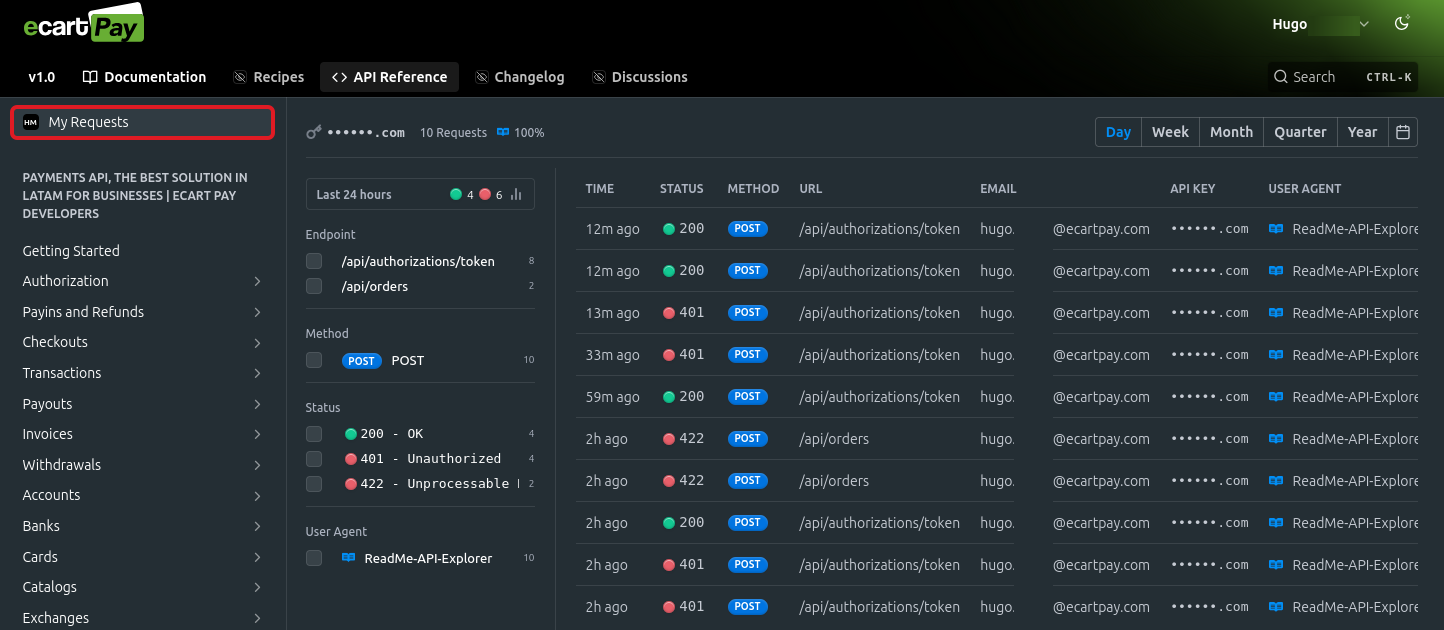1444x630 pixels.
Task: Open the Documentation tab
Action: (x=144, y=77)
